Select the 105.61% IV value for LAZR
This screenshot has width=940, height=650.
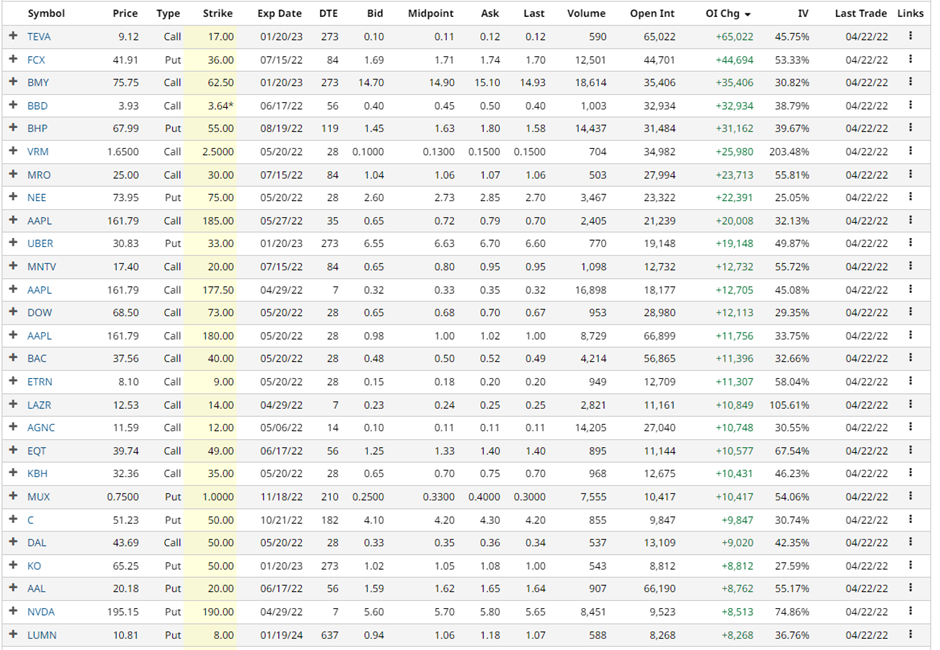[789, 405]
